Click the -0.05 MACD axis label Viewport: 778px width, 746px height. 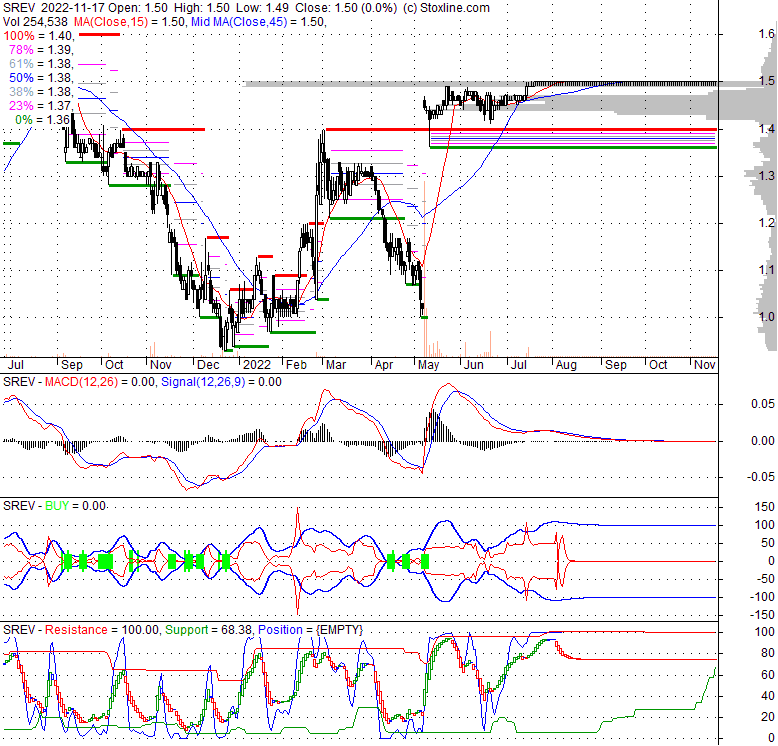pyautogui.click(x=761, y=477)
